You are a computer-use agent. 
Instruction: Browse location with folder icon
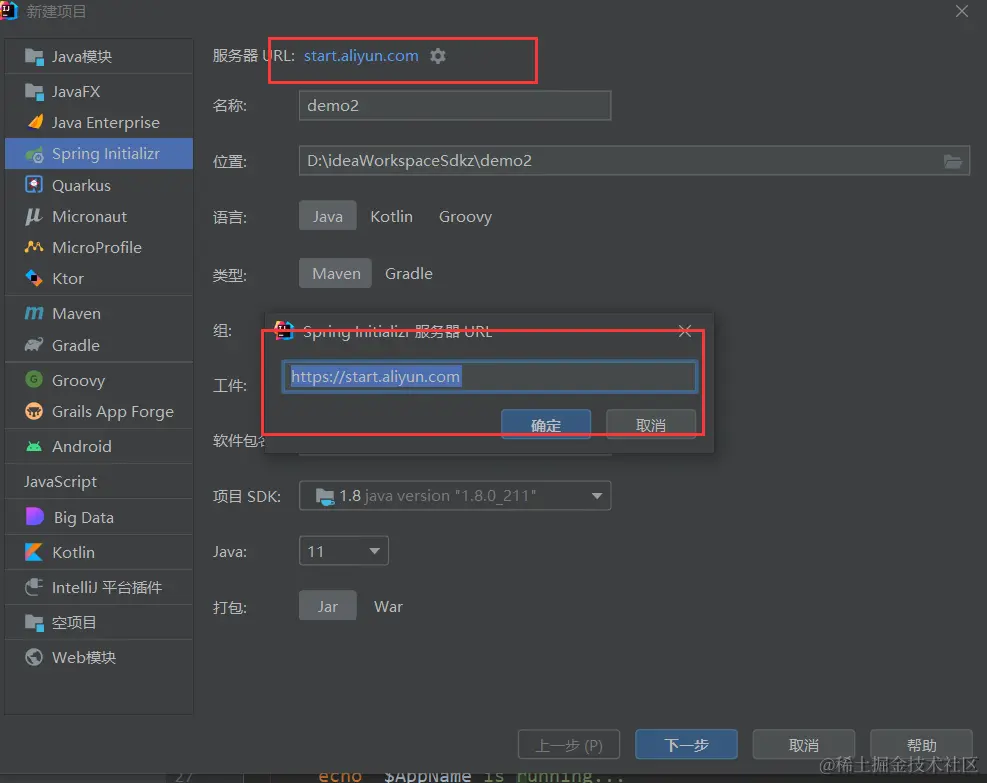952,161
